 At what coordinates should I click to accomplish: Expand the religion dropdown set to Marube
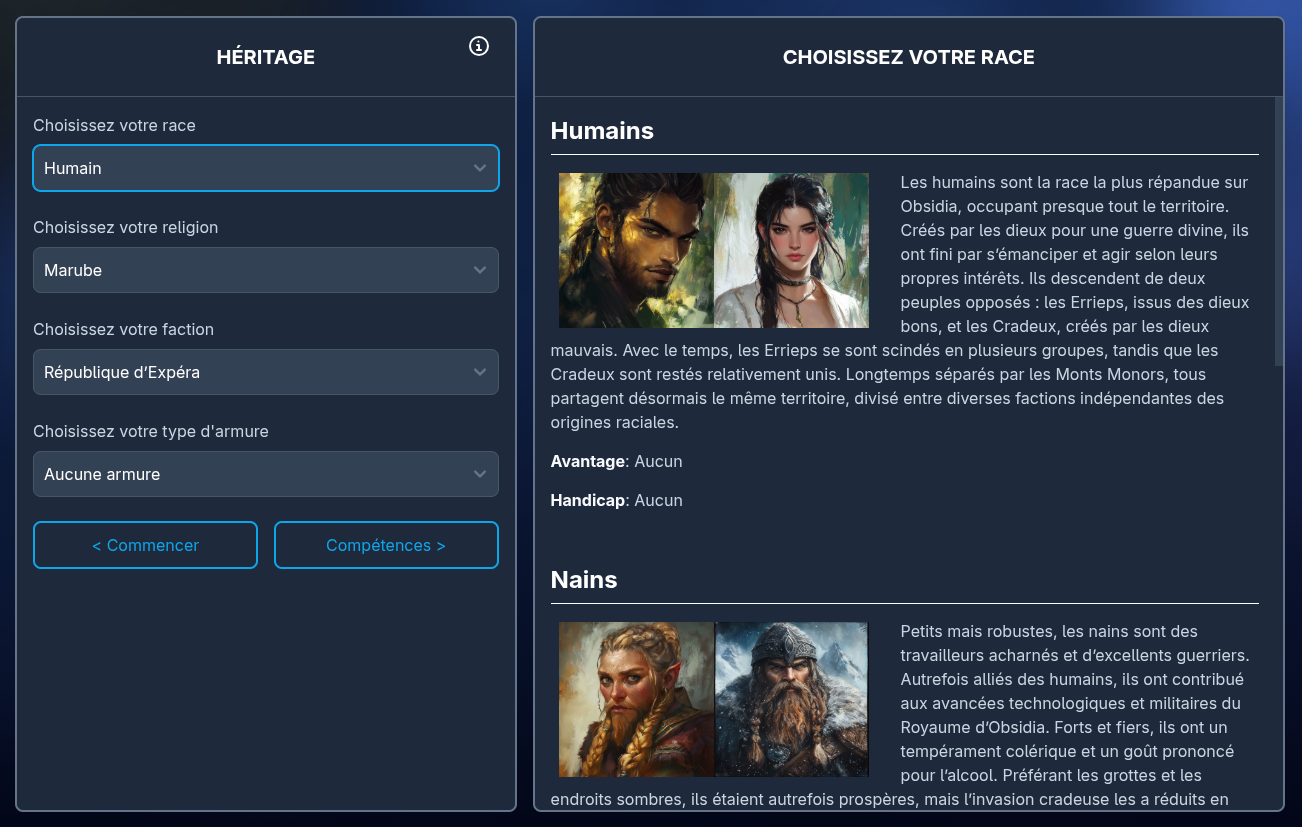pyautogui.click(x=250, y=270)
